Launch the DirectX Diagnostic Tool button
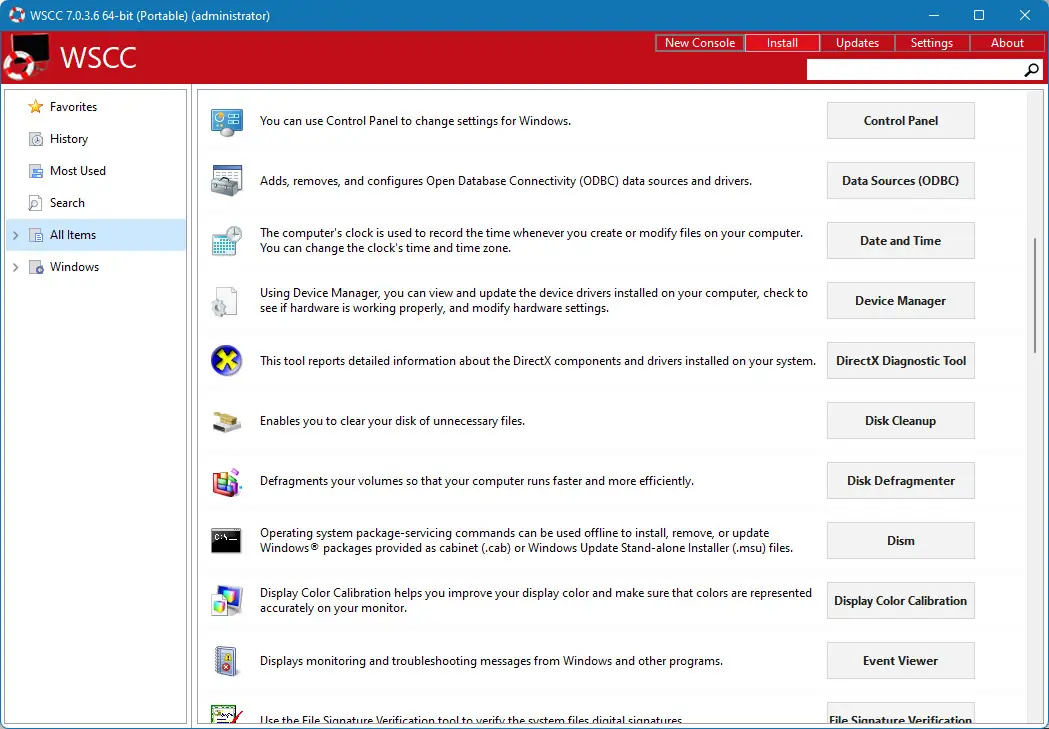 [900, 360]
